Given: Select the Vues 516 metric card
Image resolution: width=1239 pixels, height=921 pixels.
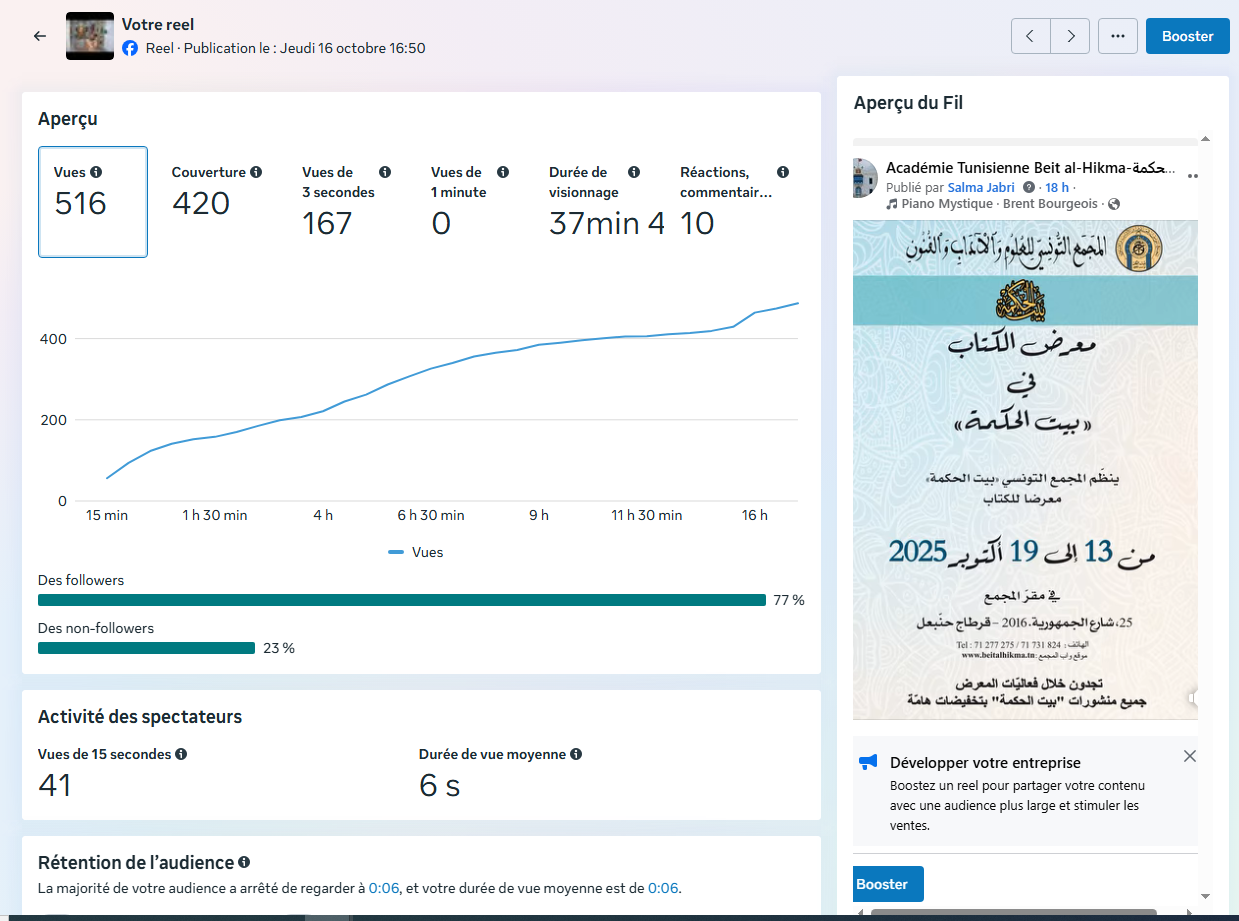Looking at the screenshot, I should pyautogui.click(x=93, y=202).
